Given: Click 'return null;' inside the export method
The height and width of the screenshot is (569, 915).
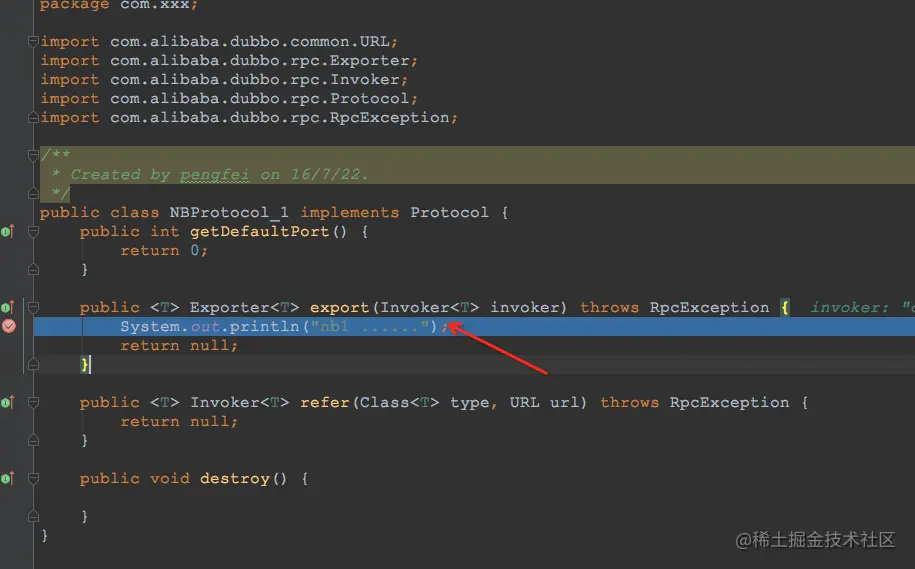Looking at the screenshot, I should tap(179, 345).
